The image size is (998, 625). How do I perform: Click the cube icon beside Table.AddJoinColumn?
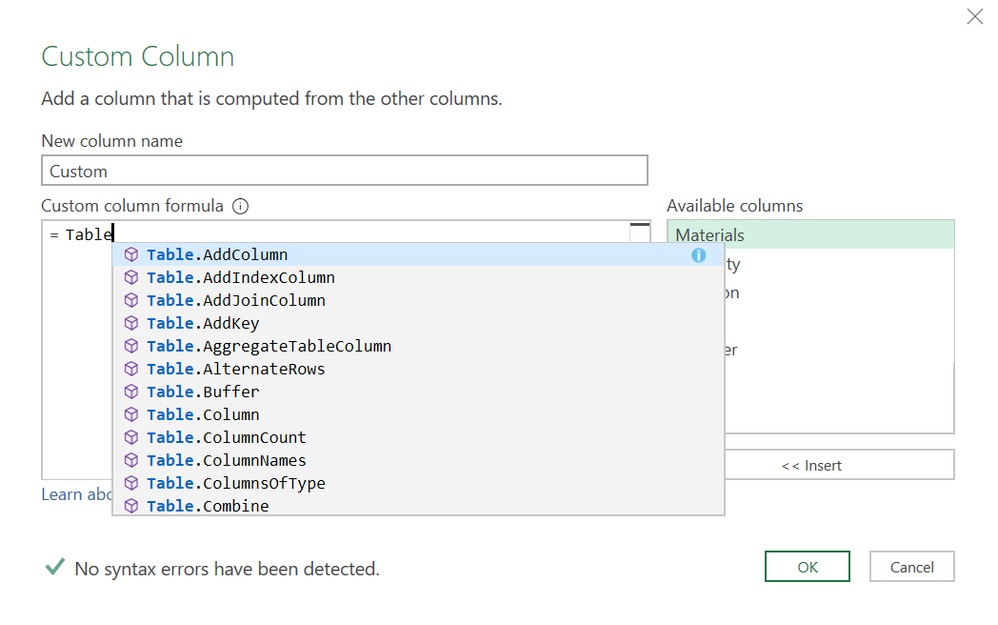[x=131, y=300]
